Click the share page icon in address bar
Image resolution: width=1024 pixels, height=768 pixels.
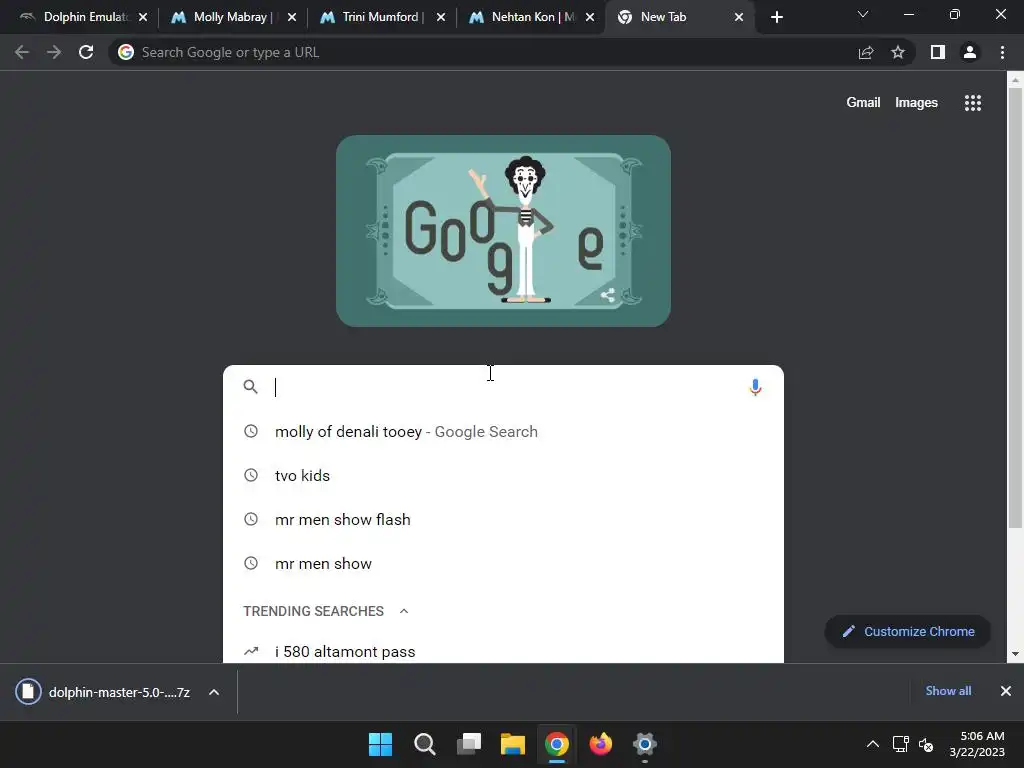point(866,52)
